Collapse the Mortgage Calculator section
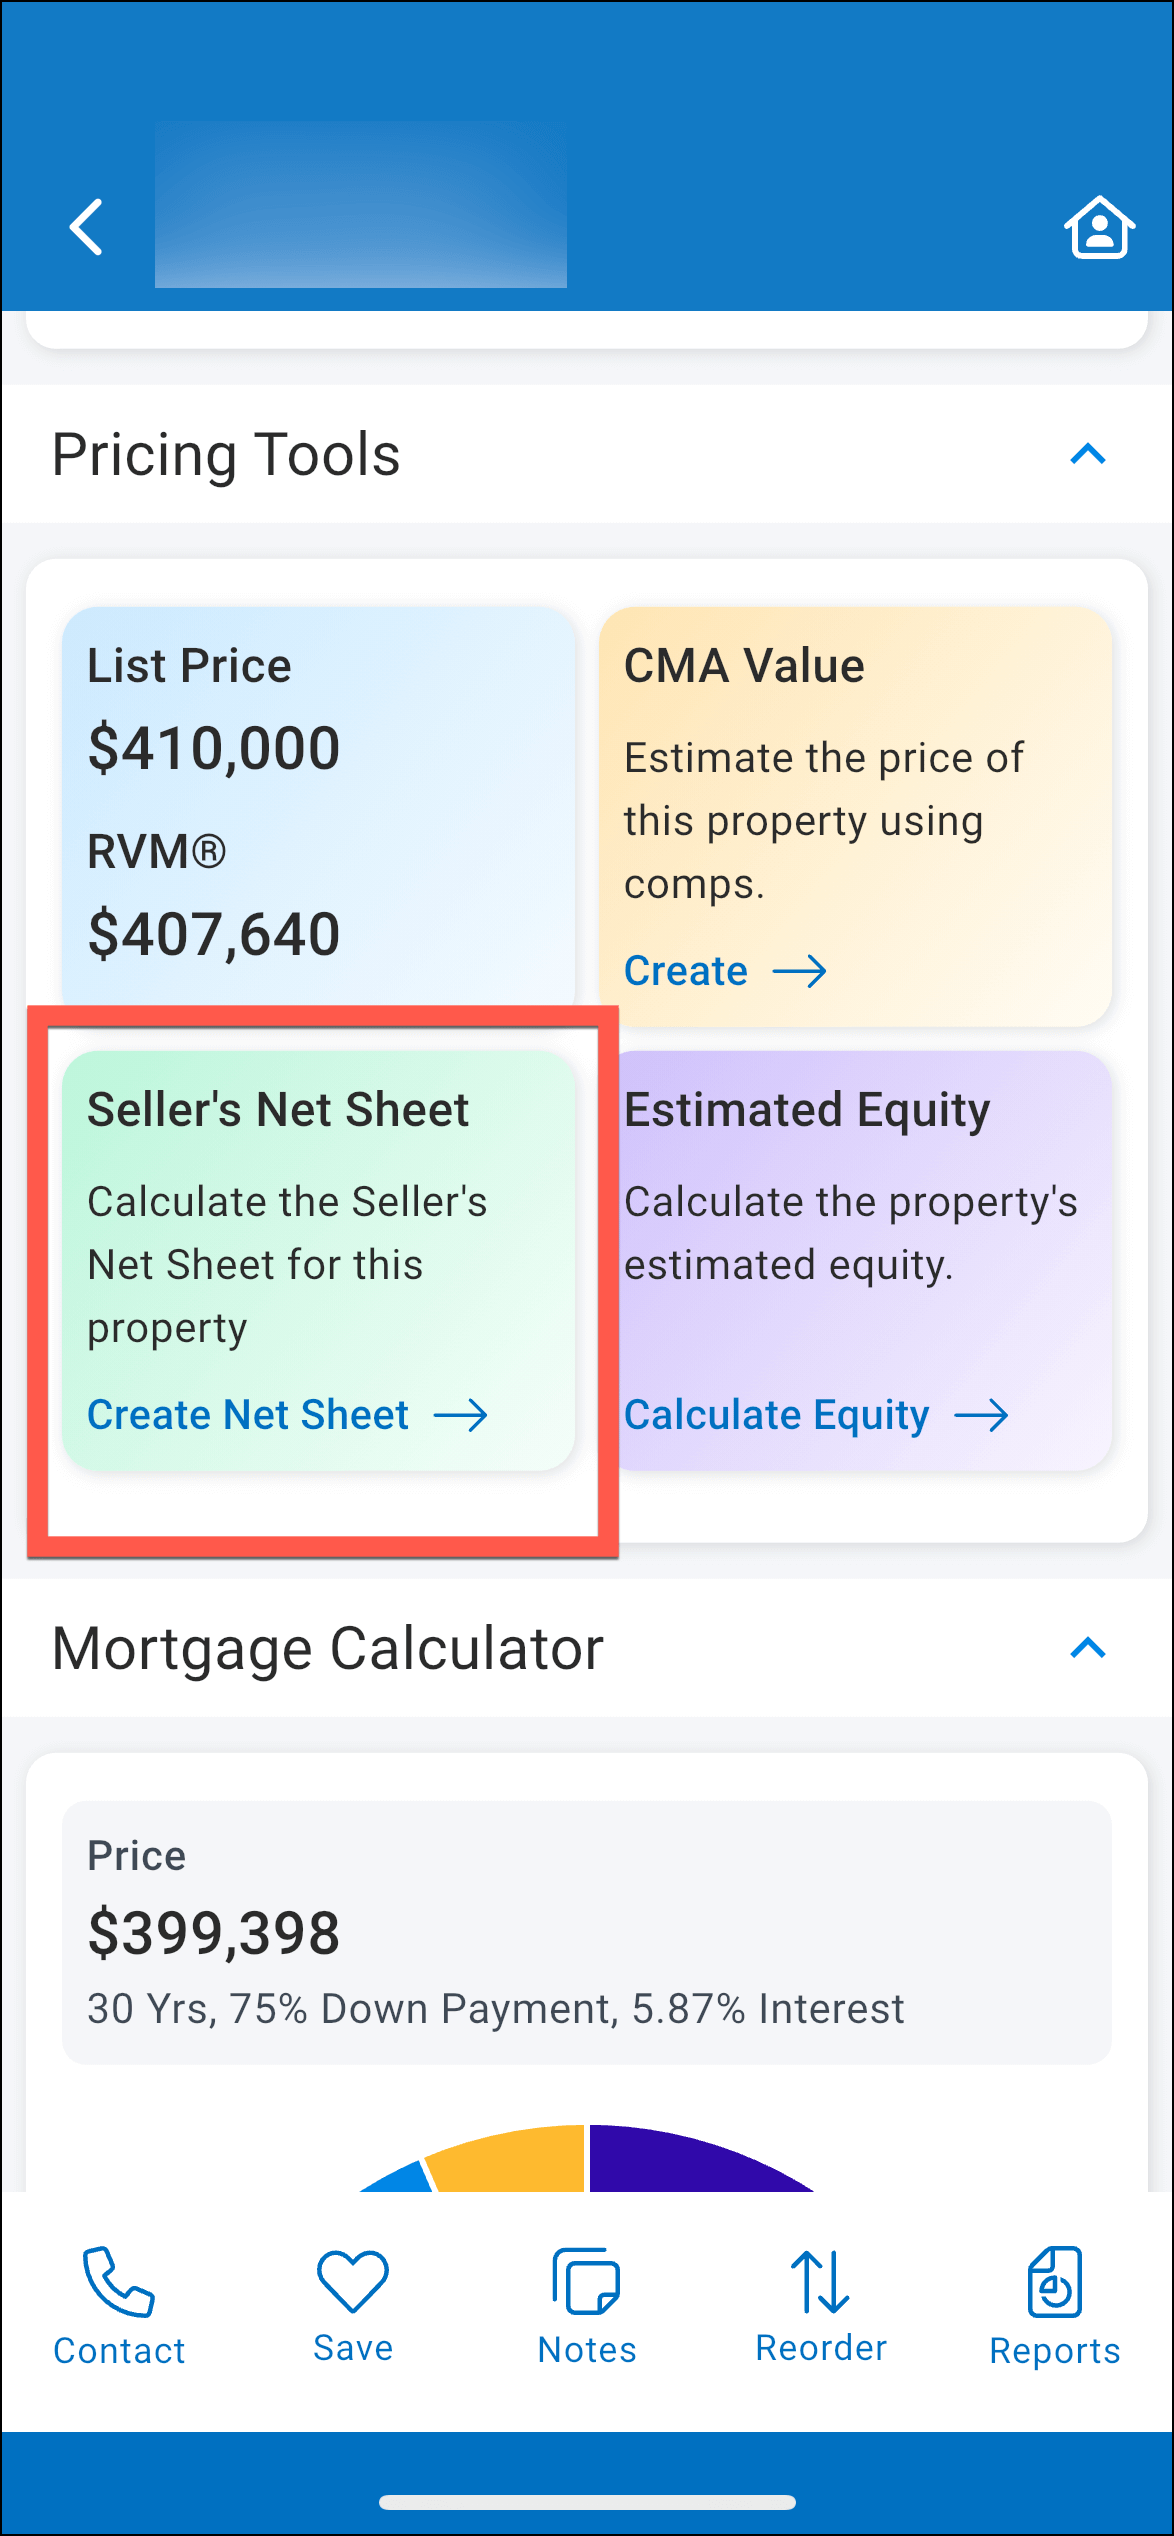1174x2536 pixels. coord(1088,1648)
